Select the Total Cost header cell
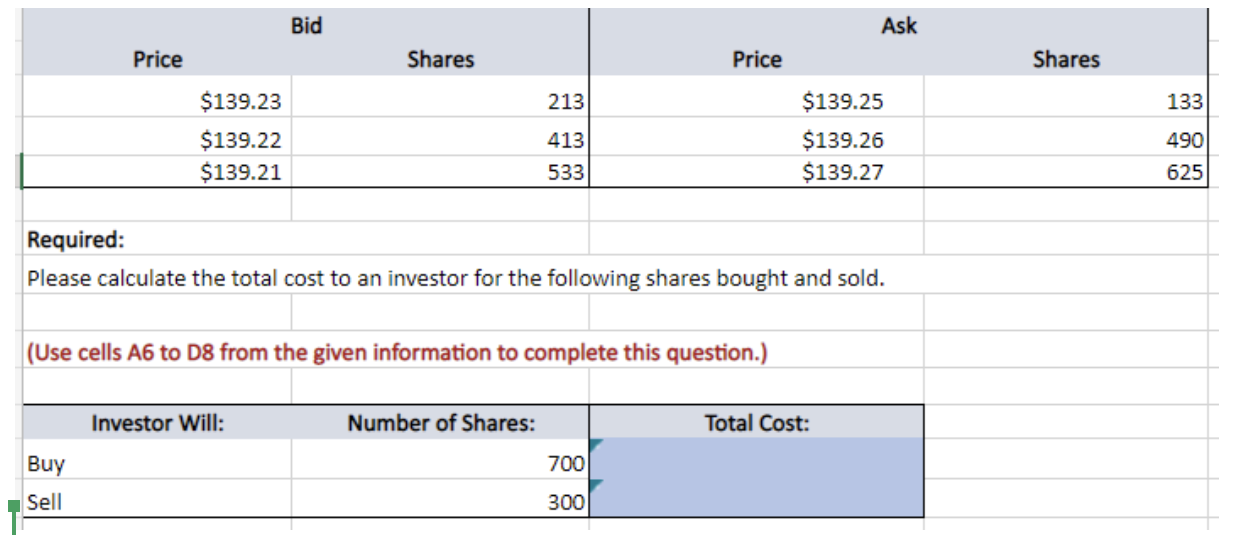The width and height of the screenshot is (1242, 540). 756,422
